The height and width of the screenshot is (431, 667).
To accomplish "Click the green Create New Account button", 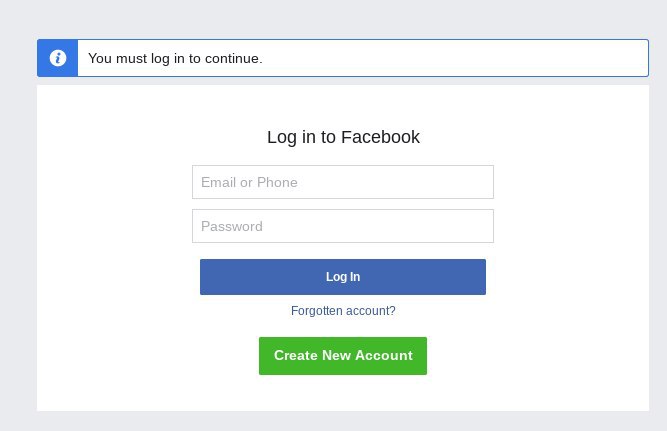I will click(x=343, y=356).
